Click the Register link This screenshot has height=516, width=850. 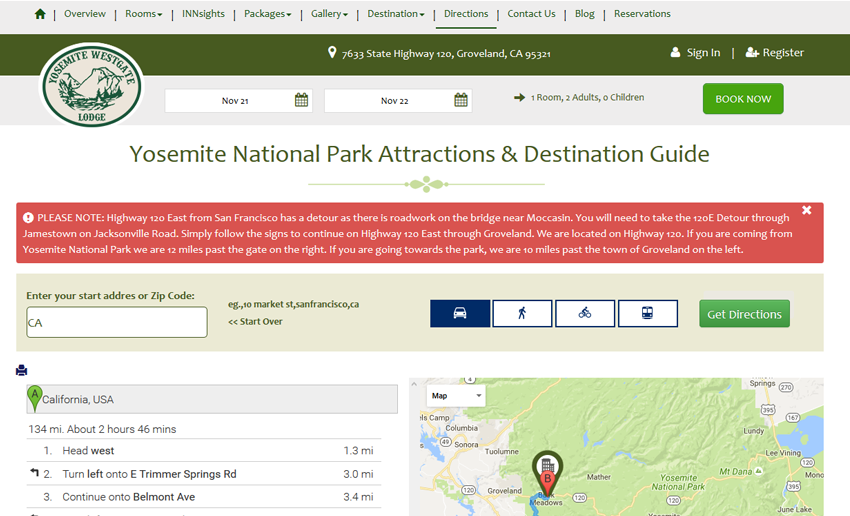coord(783,53)
